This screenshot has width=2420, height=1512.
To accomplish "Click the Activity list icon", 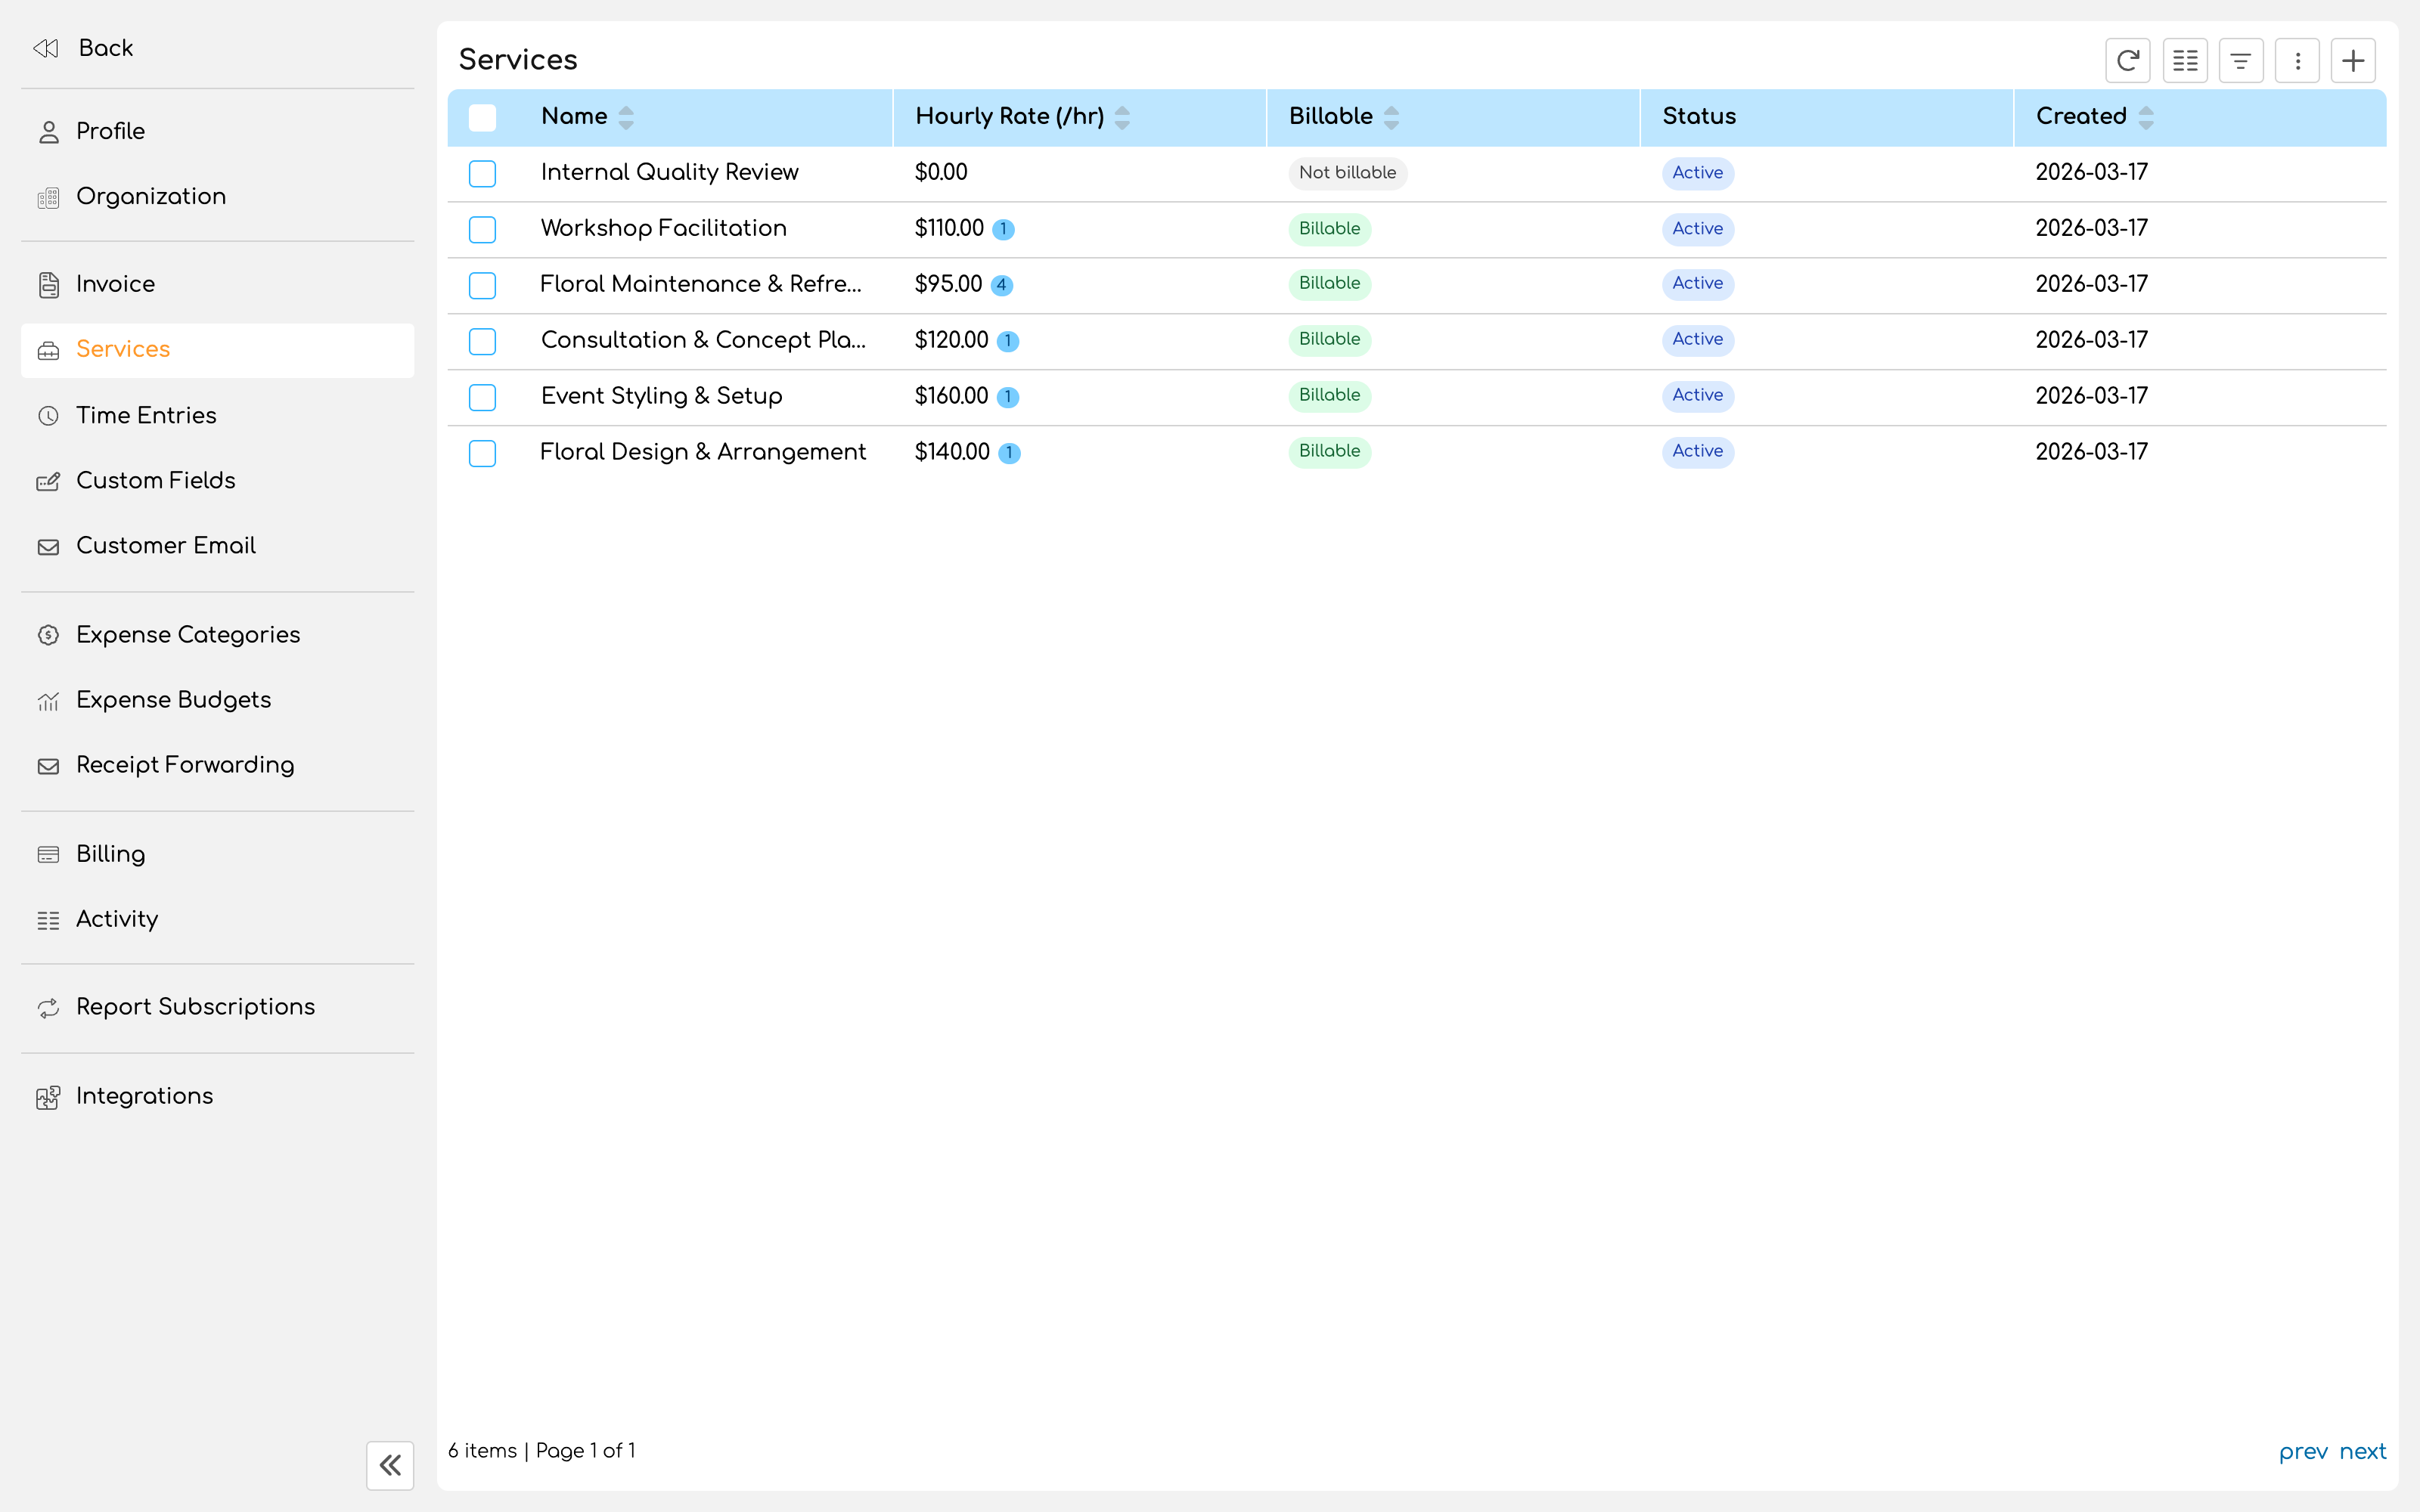I will click(x=48, y=920).
